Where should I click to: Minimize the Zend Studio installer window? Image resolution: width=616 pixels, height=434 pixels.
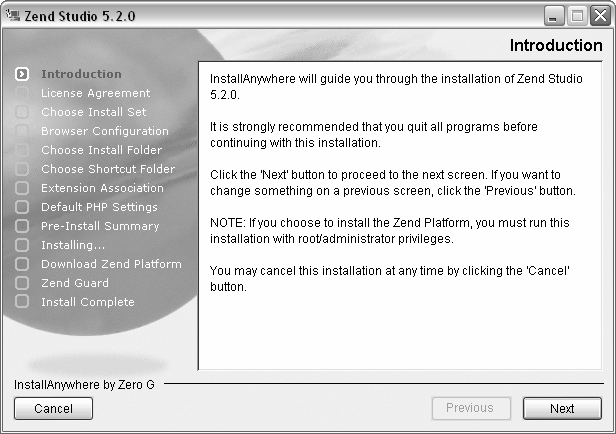pyautogui.click(x=556, y=15)
